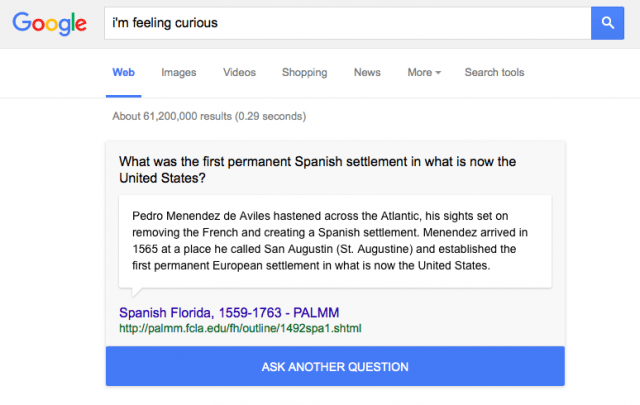Click the "About 61,200,000 results" text
This screenshot has width=640, height=405.
172,116
